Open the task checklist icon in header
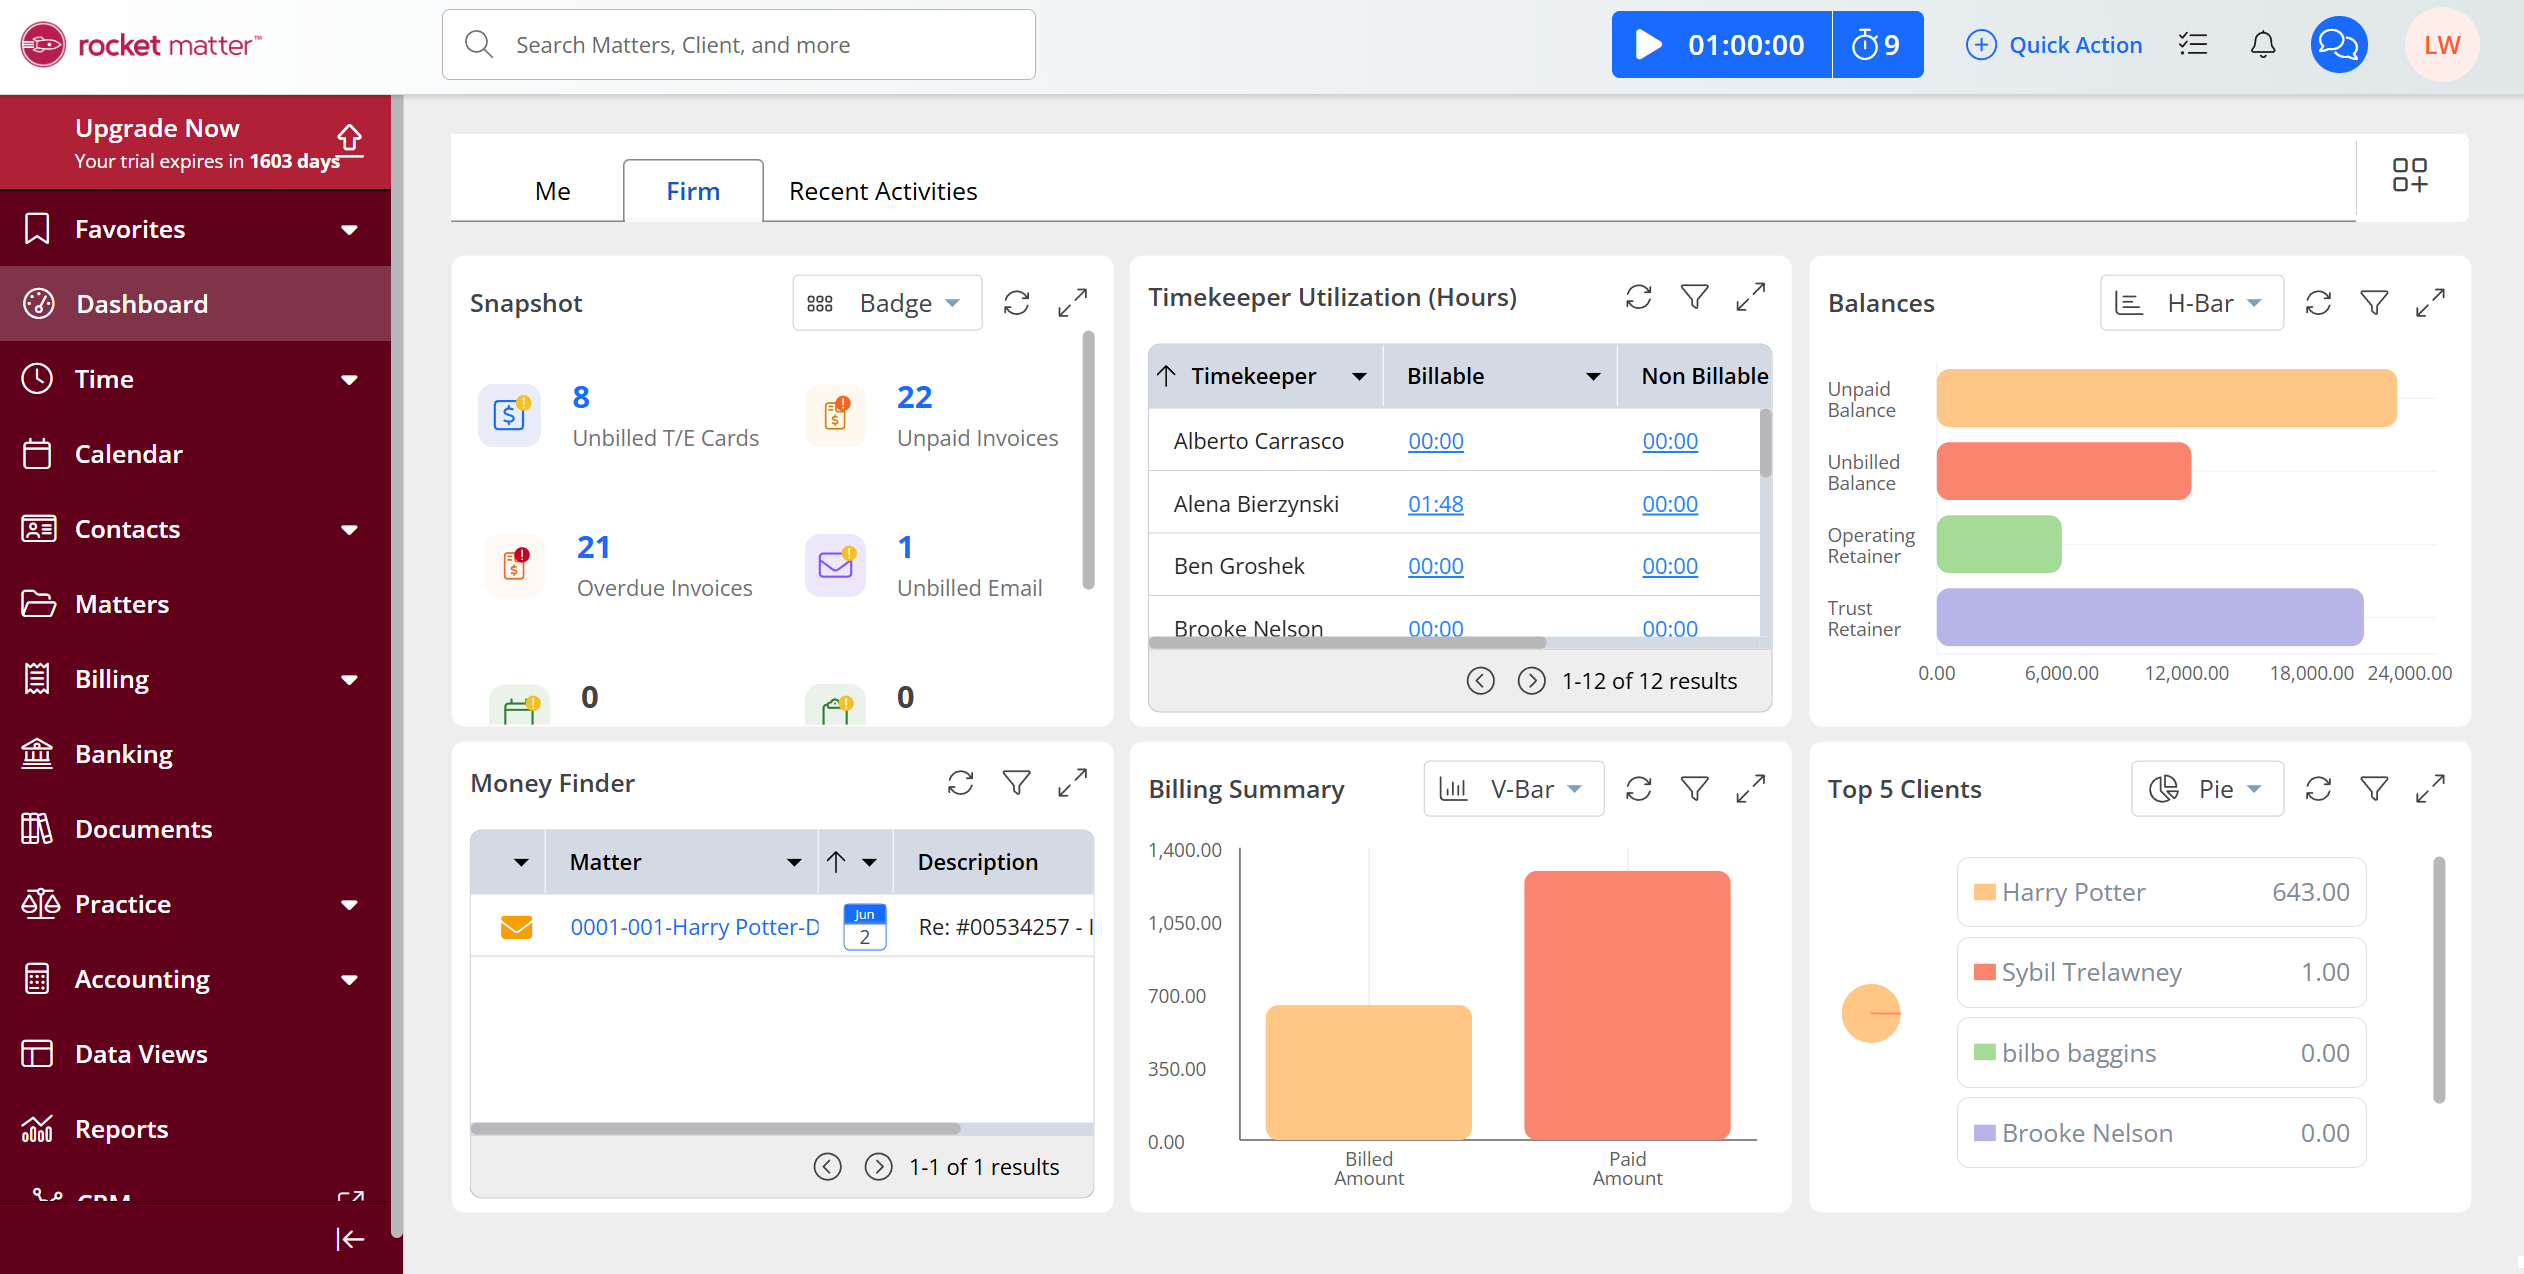The width and height of the screenshot is (2524, 1274). pos(2192,45)
